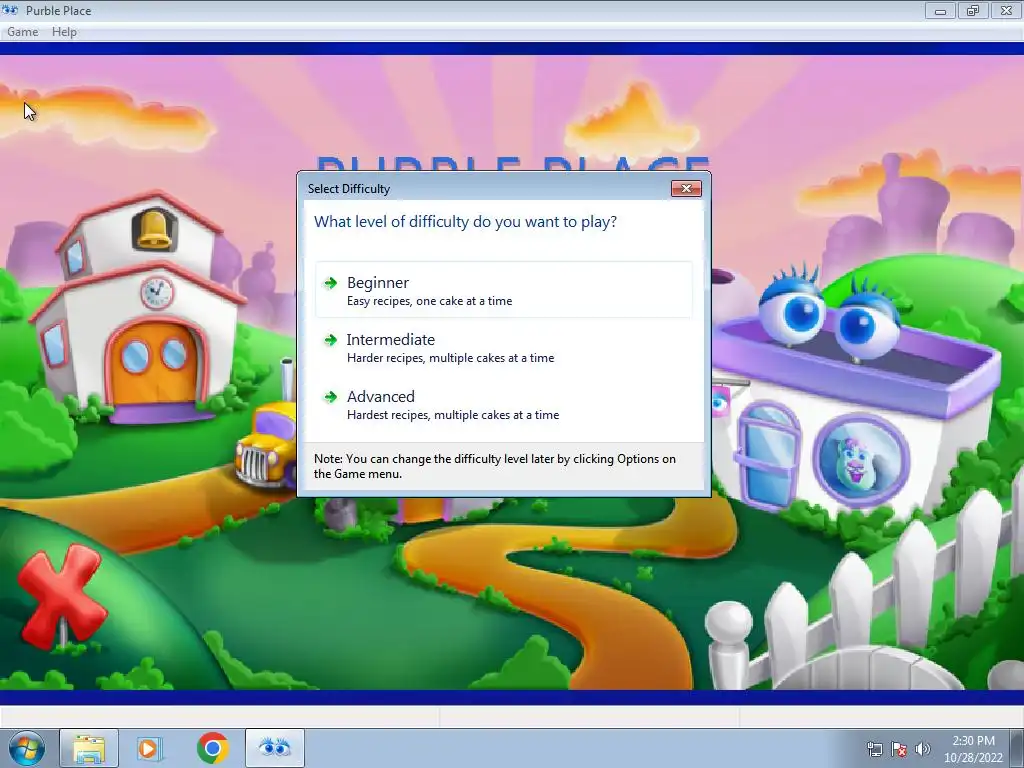1024x768 pixels.
Task: Click the green arrow beside Intermediate
Action: point(330,340)
